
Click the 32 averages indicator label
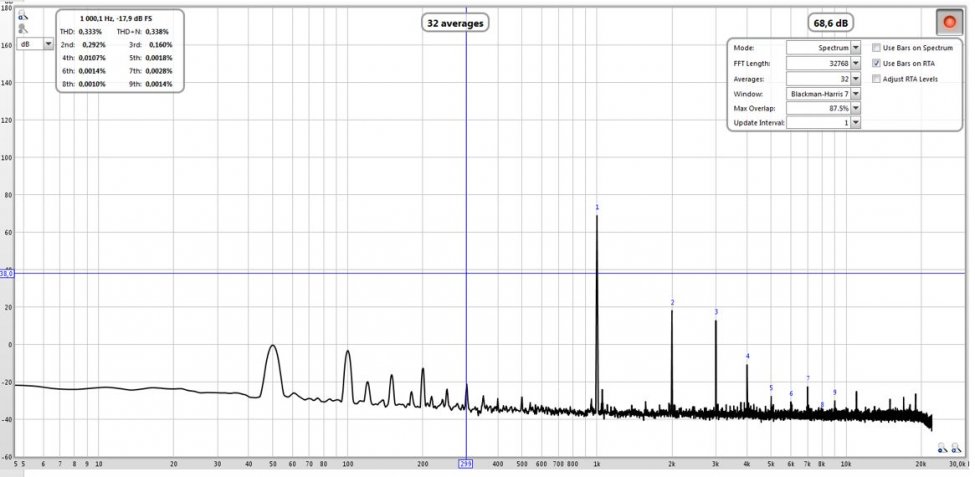pyautogui.click(x=455, y=24)
